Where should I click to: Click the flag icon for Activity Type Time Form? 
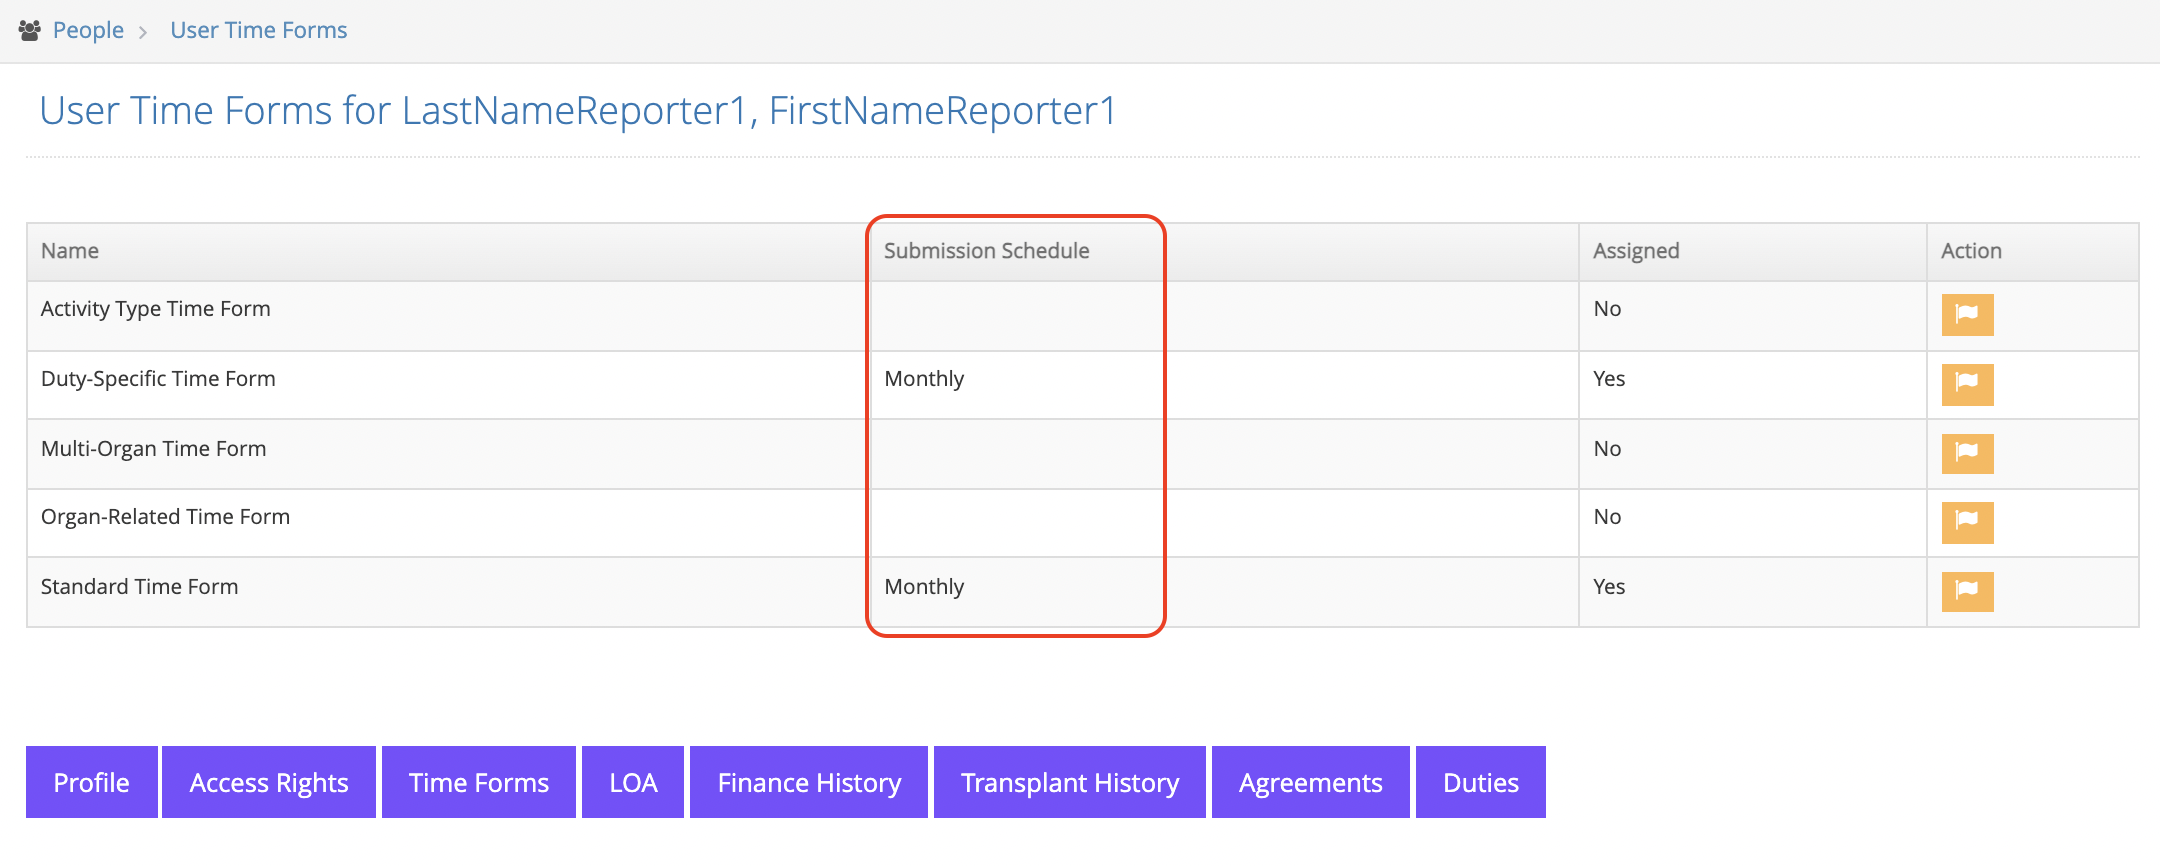point(1967,315)
